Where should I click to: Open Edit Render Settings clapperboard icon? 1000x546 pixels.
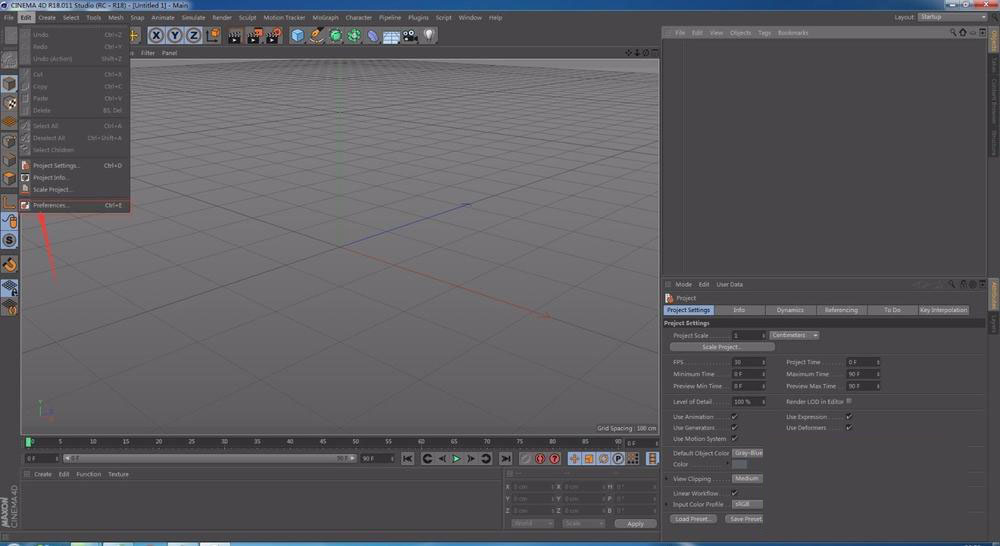[274, 36]
